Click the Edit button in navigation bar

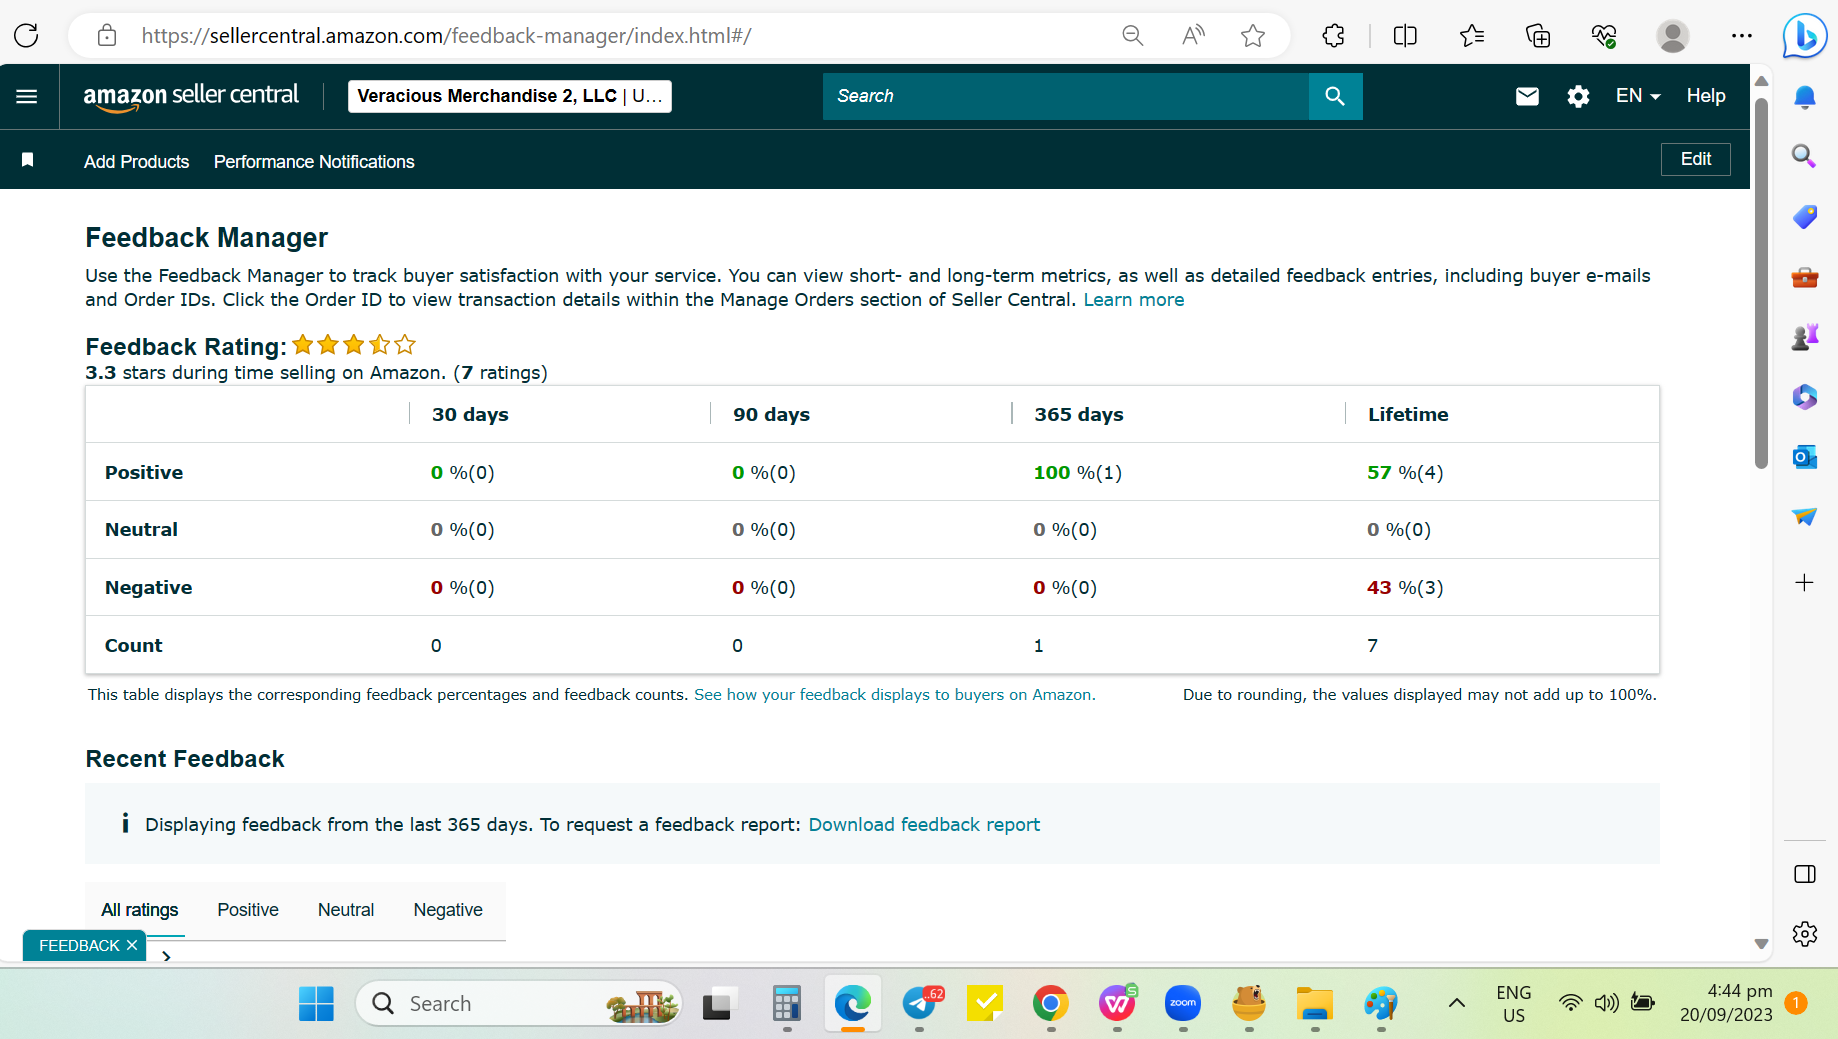point(1696,159)
